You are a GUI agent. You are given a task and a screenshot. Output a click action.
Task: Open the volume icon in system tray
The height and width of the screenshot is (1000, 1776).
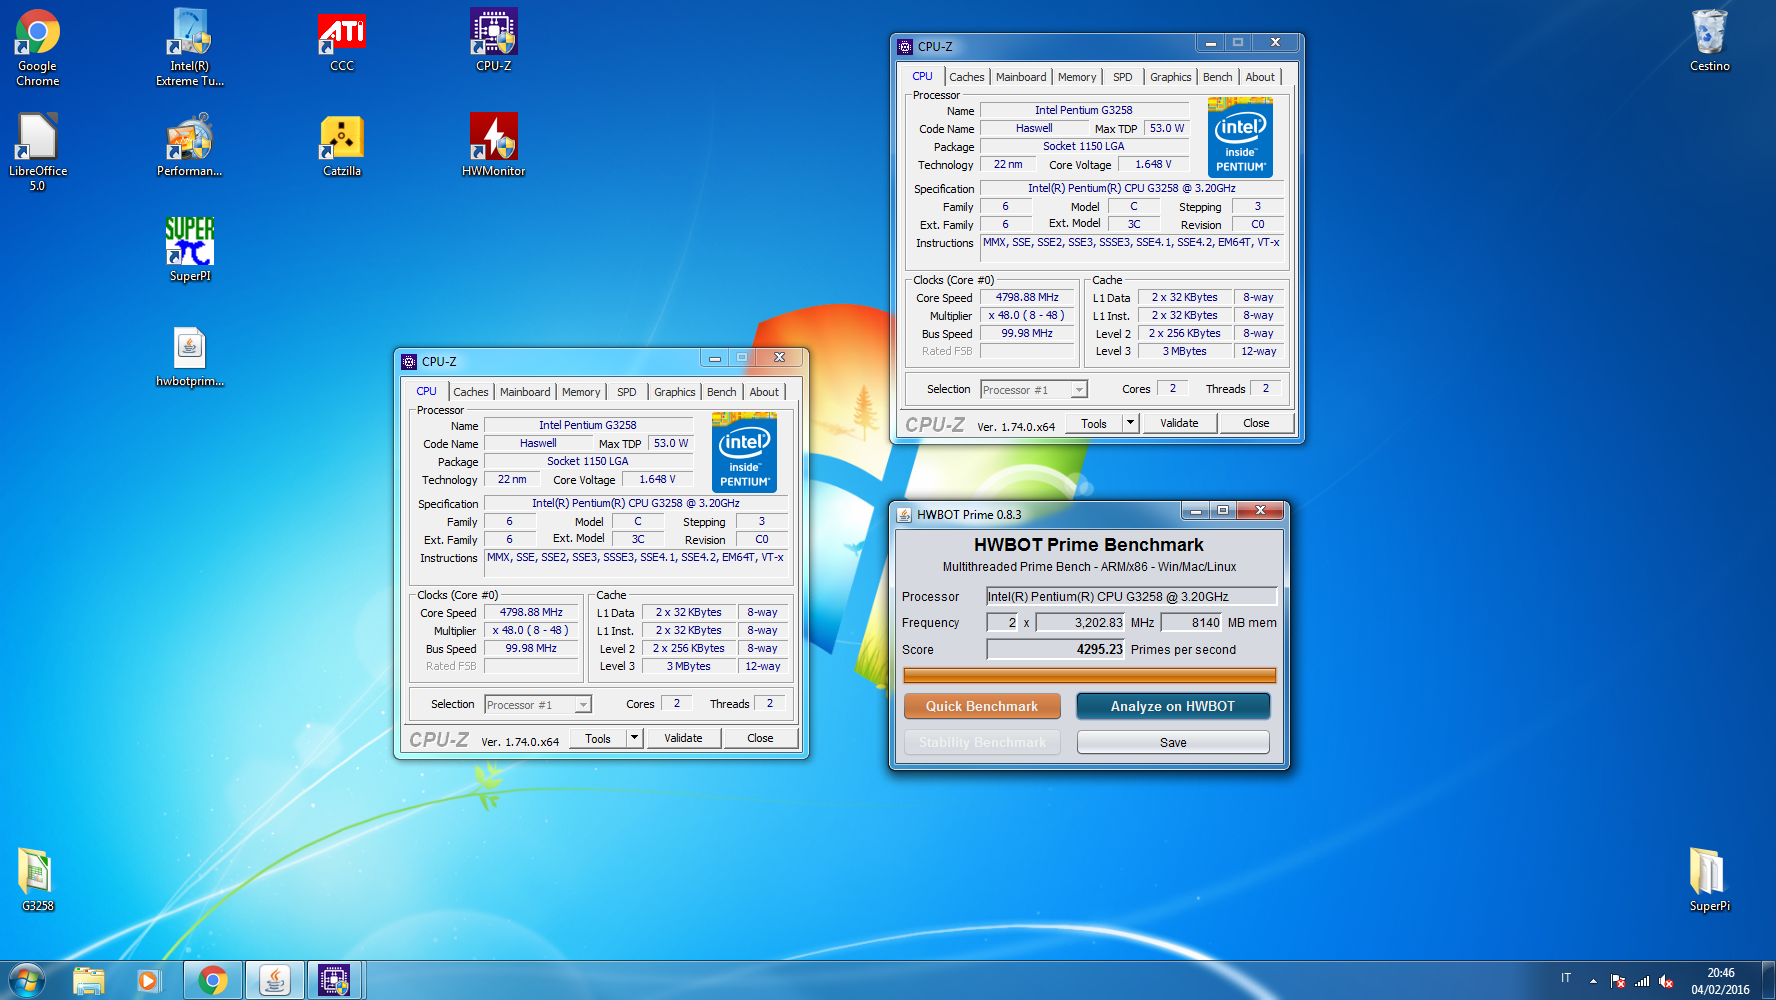(1665, 982)
